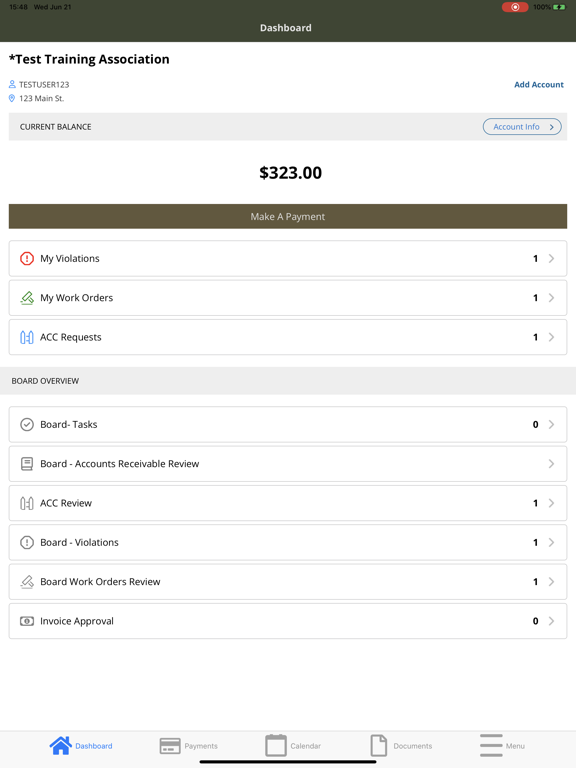
Task: Select the *Test Training Association title
Action: 89,59
